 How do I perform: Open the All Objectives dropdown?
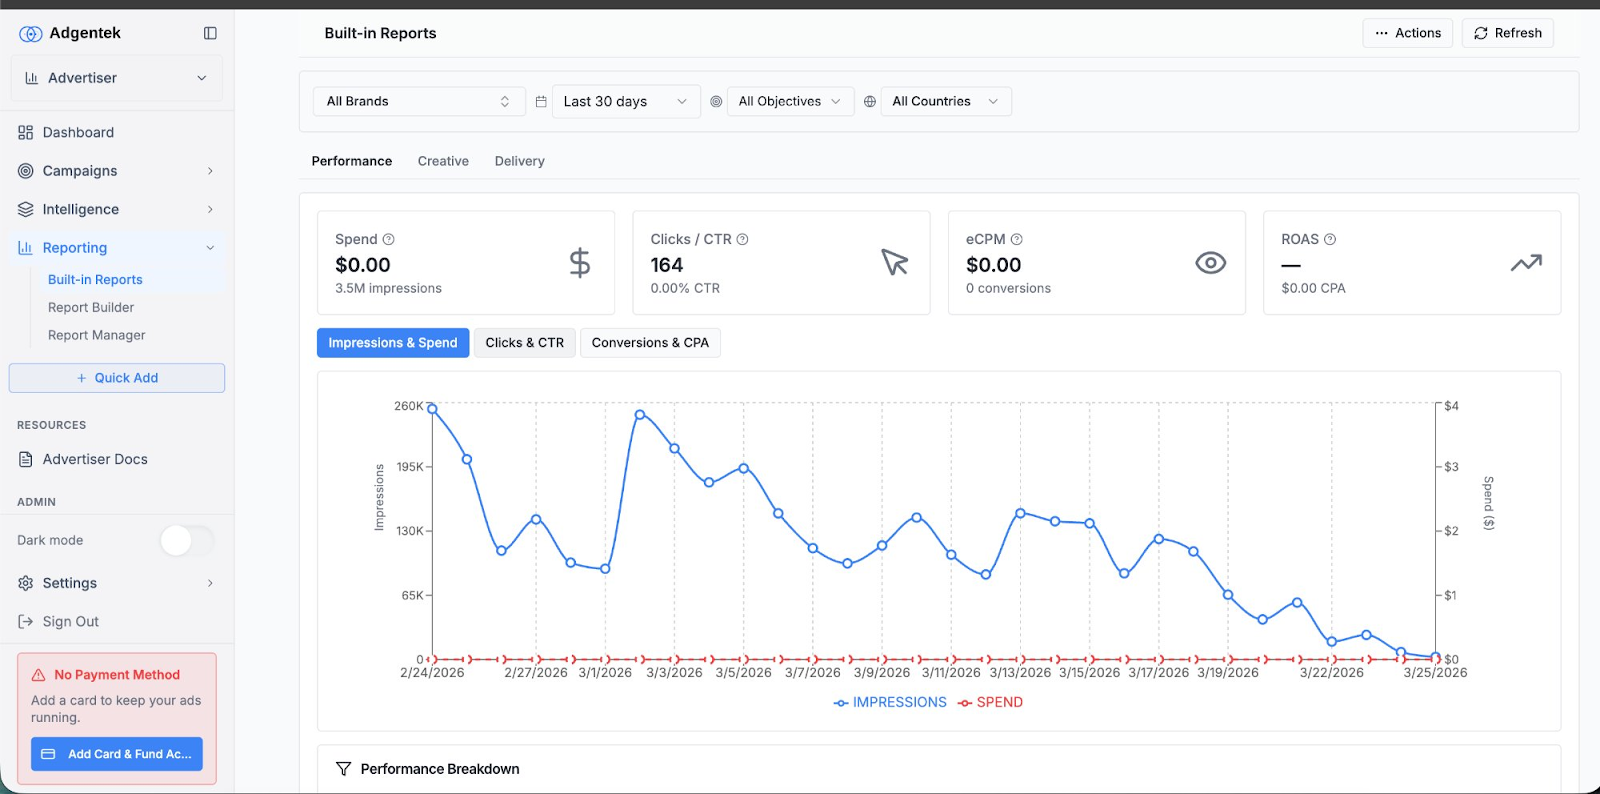790,101
